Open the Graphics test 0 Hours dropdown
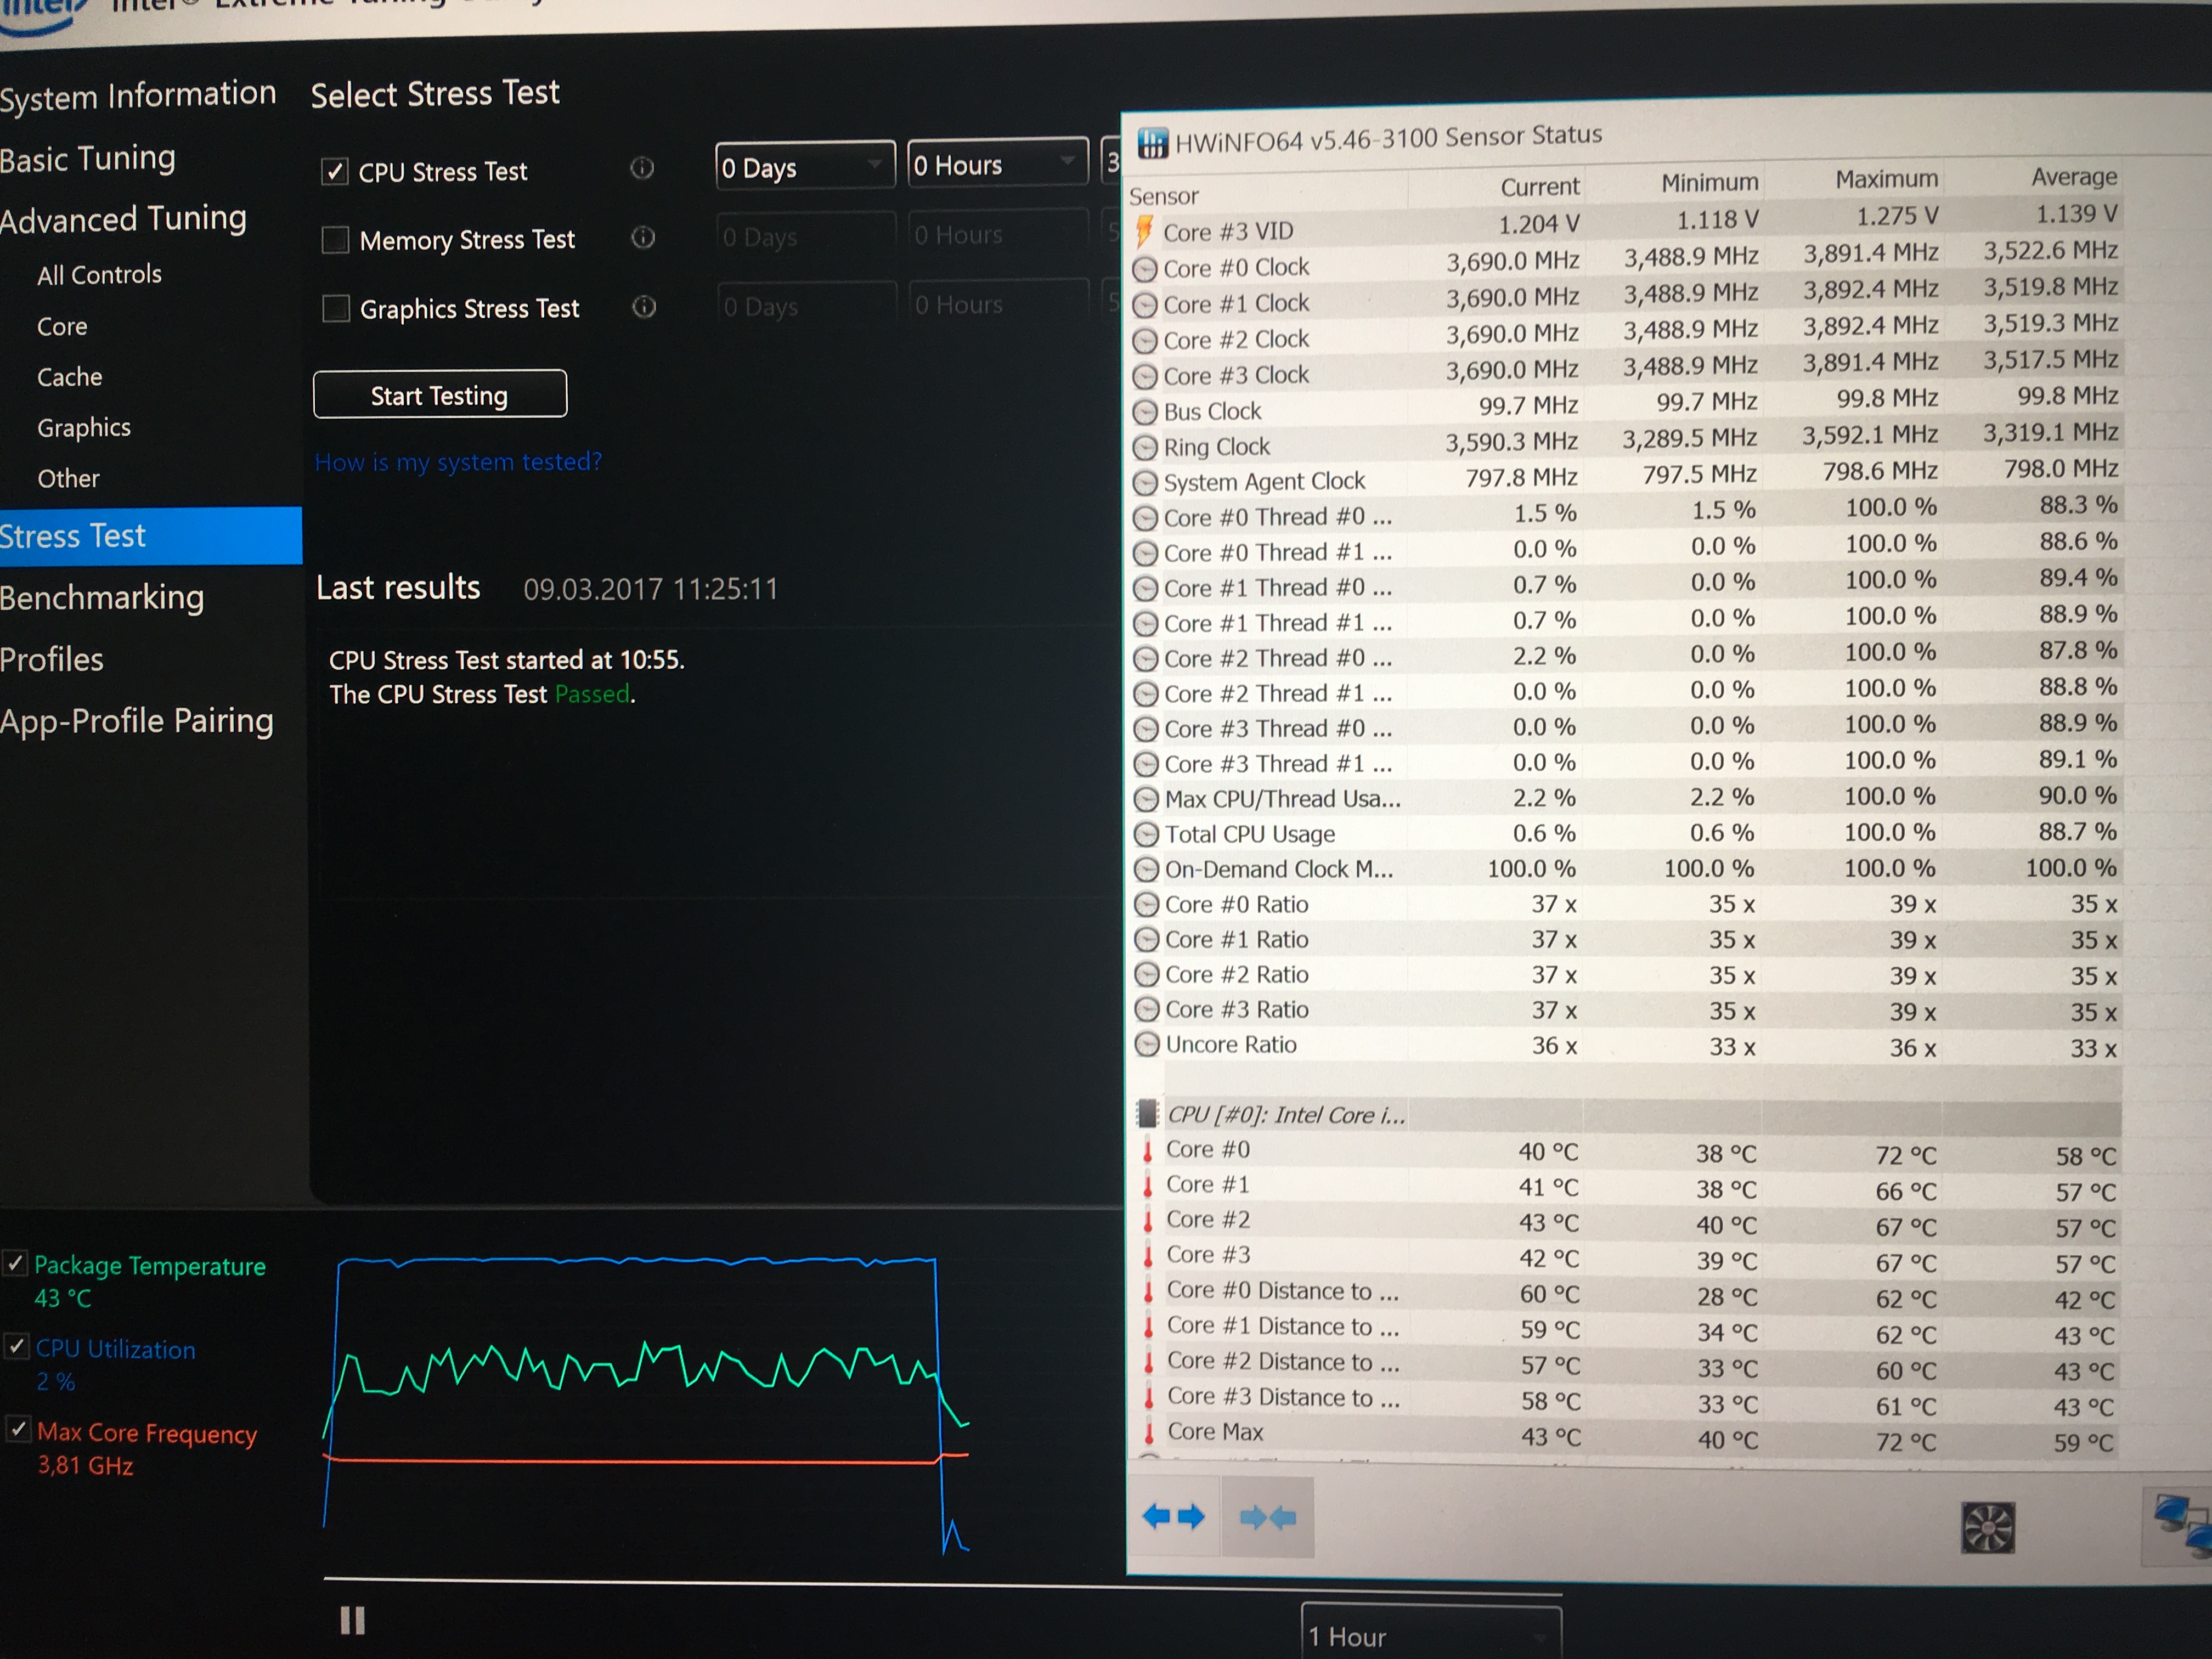 [999, 303]
